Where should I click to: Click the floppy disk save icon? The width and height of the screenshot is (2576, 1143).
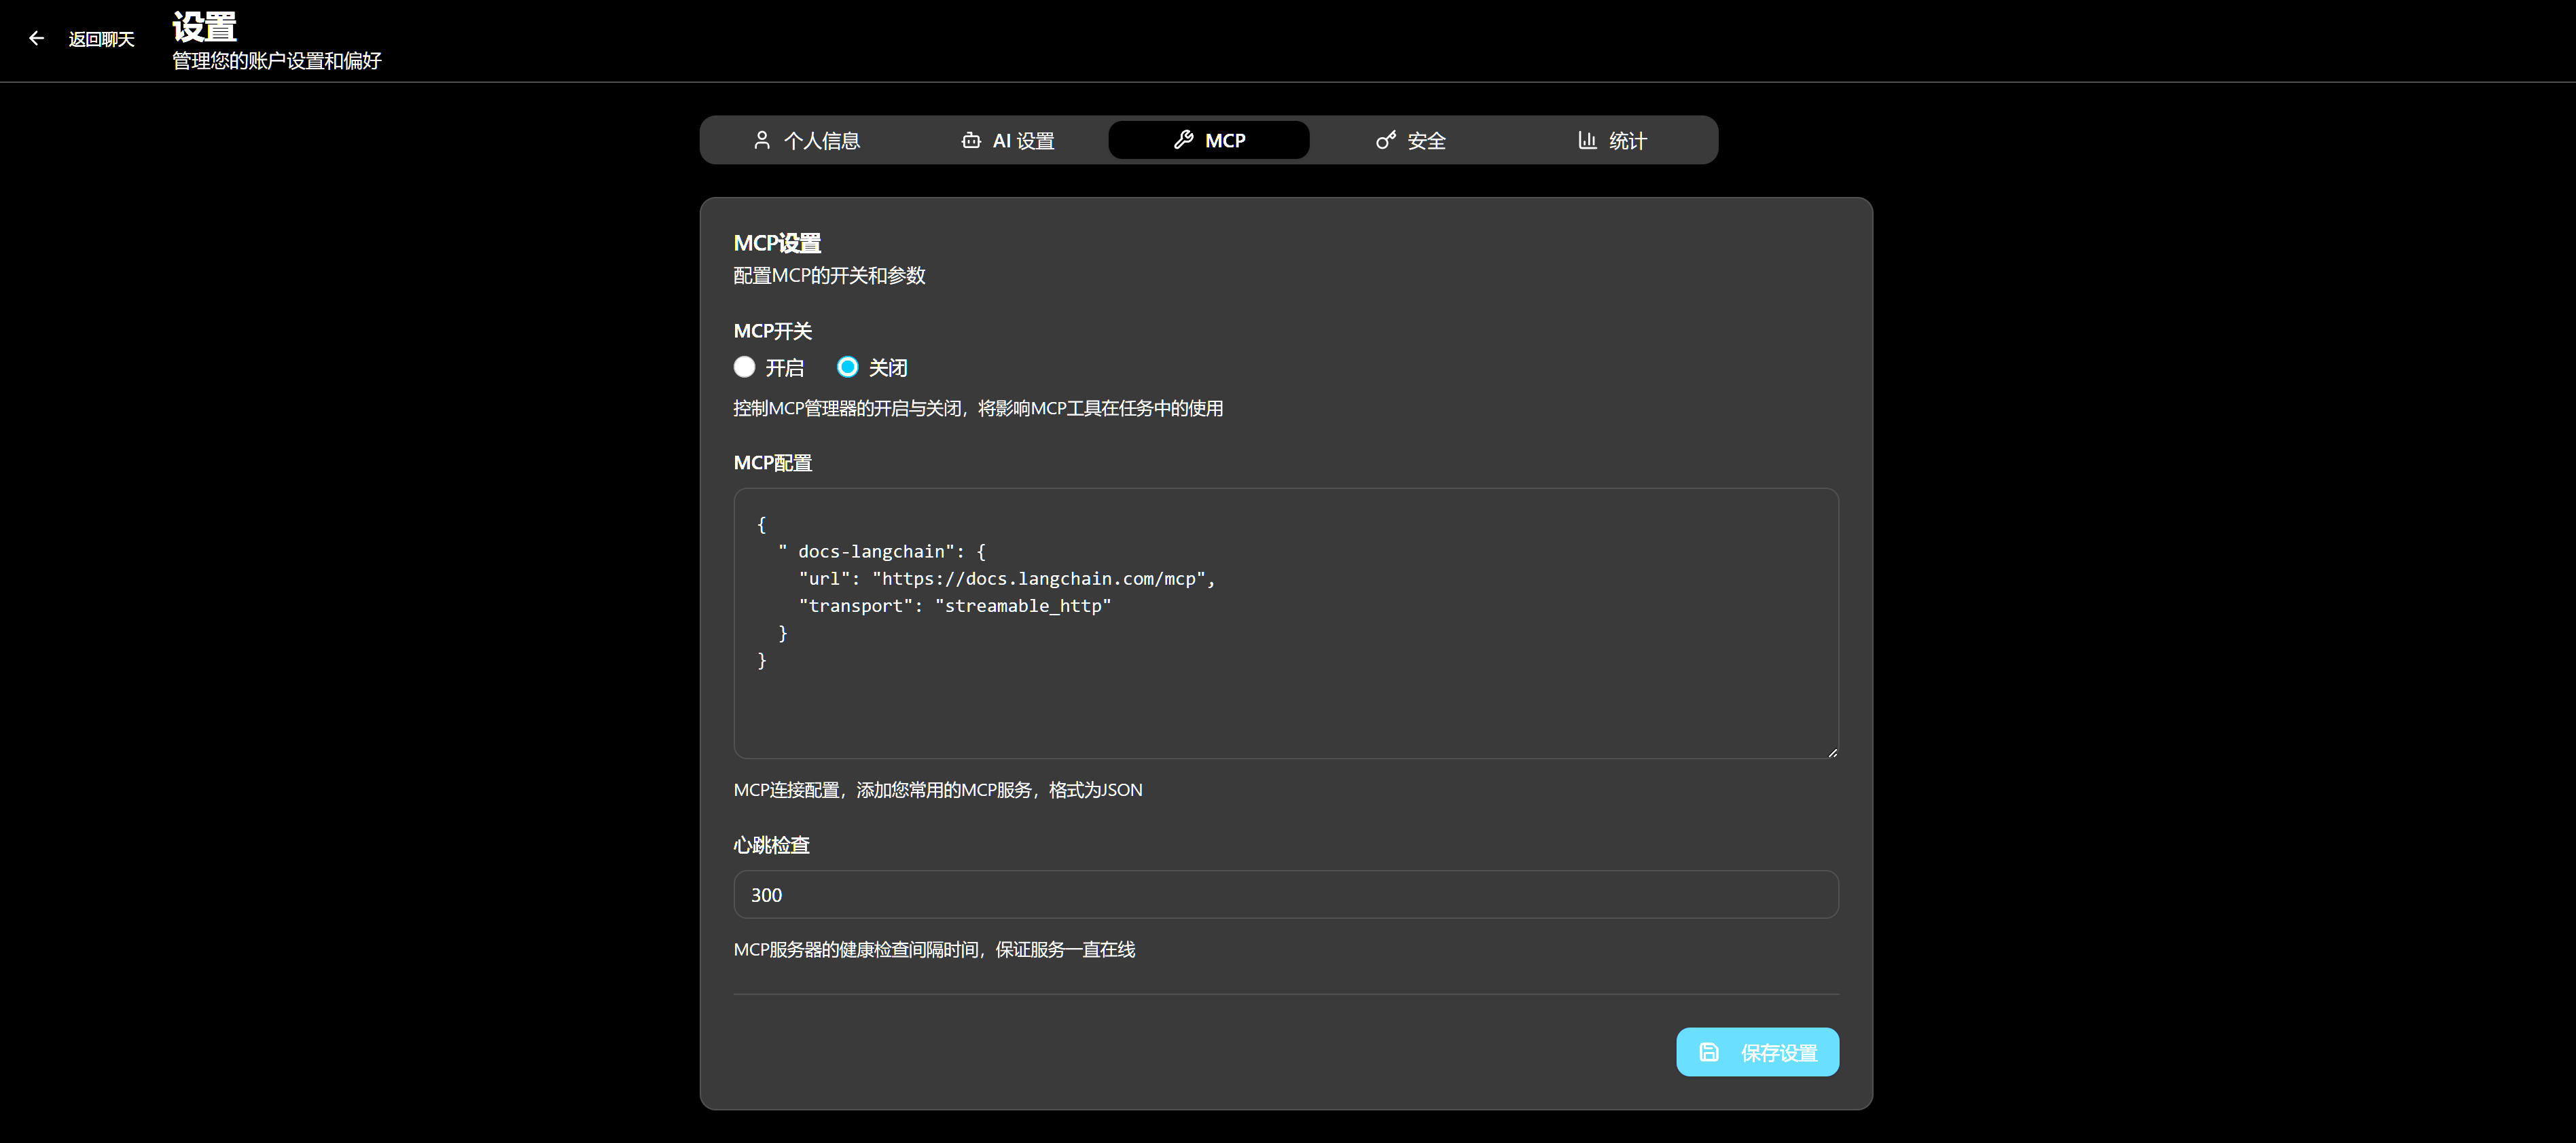pyautogui.click(x=1709, y=1052)
